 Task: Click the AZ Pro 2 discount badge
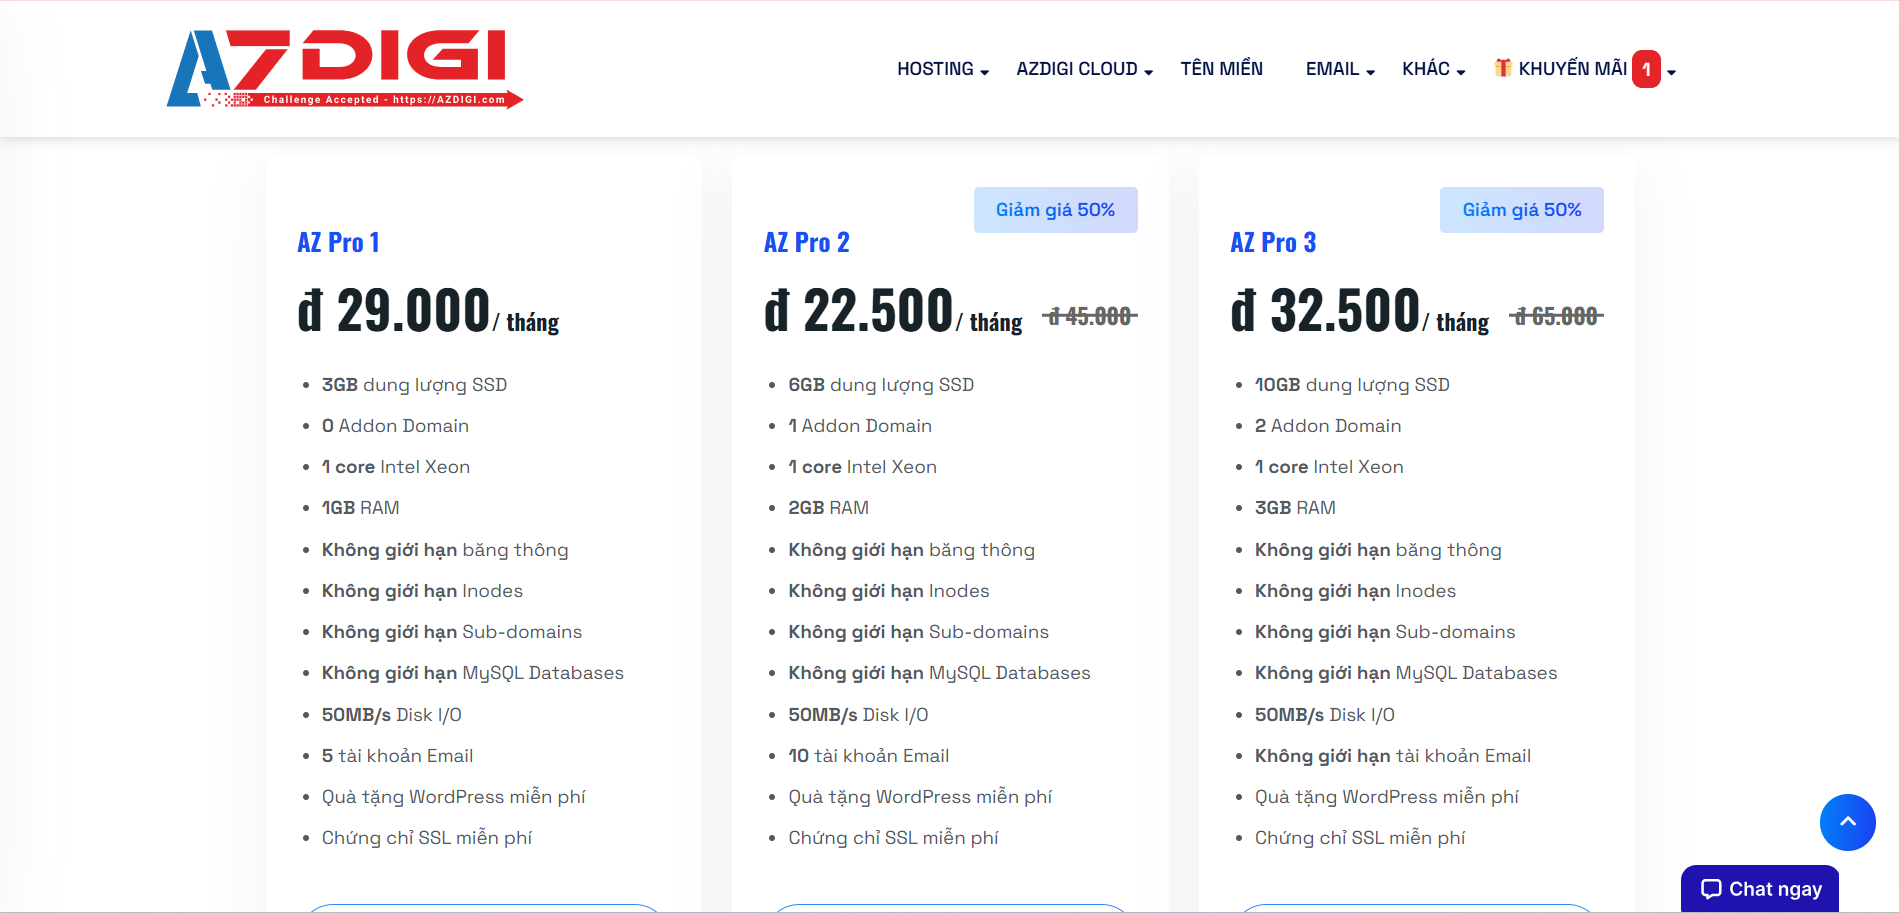pyautogui.click(x=1055, y=210)
